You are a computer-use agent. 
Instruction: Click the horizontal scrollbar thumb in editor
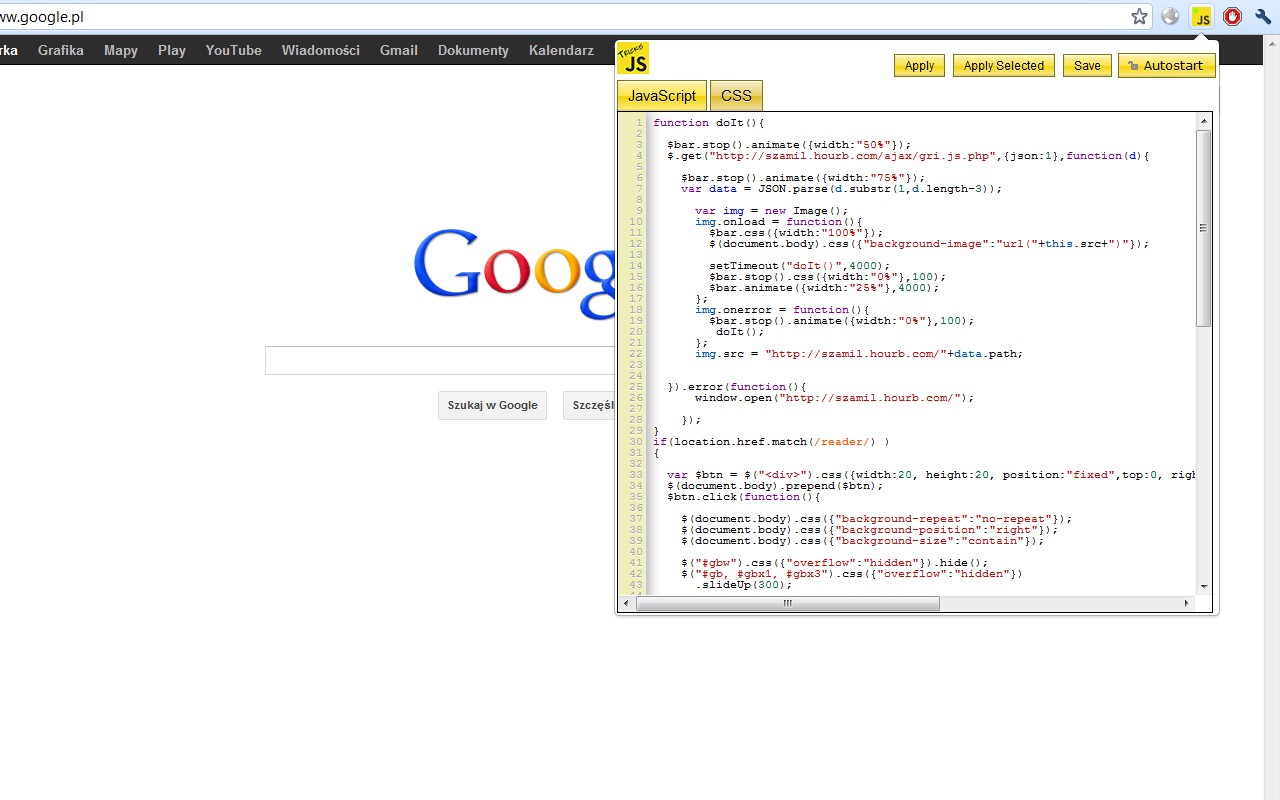(x=788, y=604)
